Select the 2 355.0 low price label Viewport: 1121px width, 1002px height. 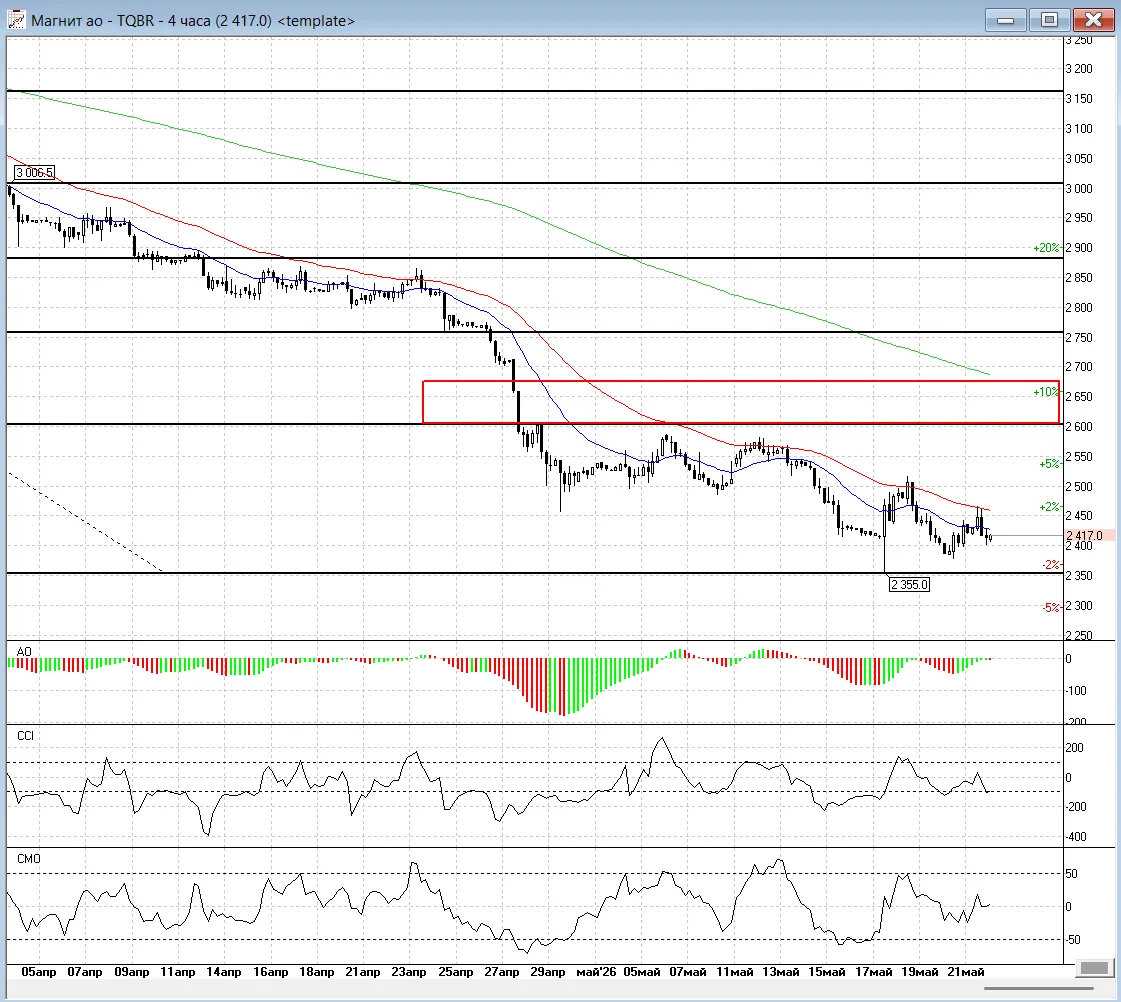(x=909, y=585)
